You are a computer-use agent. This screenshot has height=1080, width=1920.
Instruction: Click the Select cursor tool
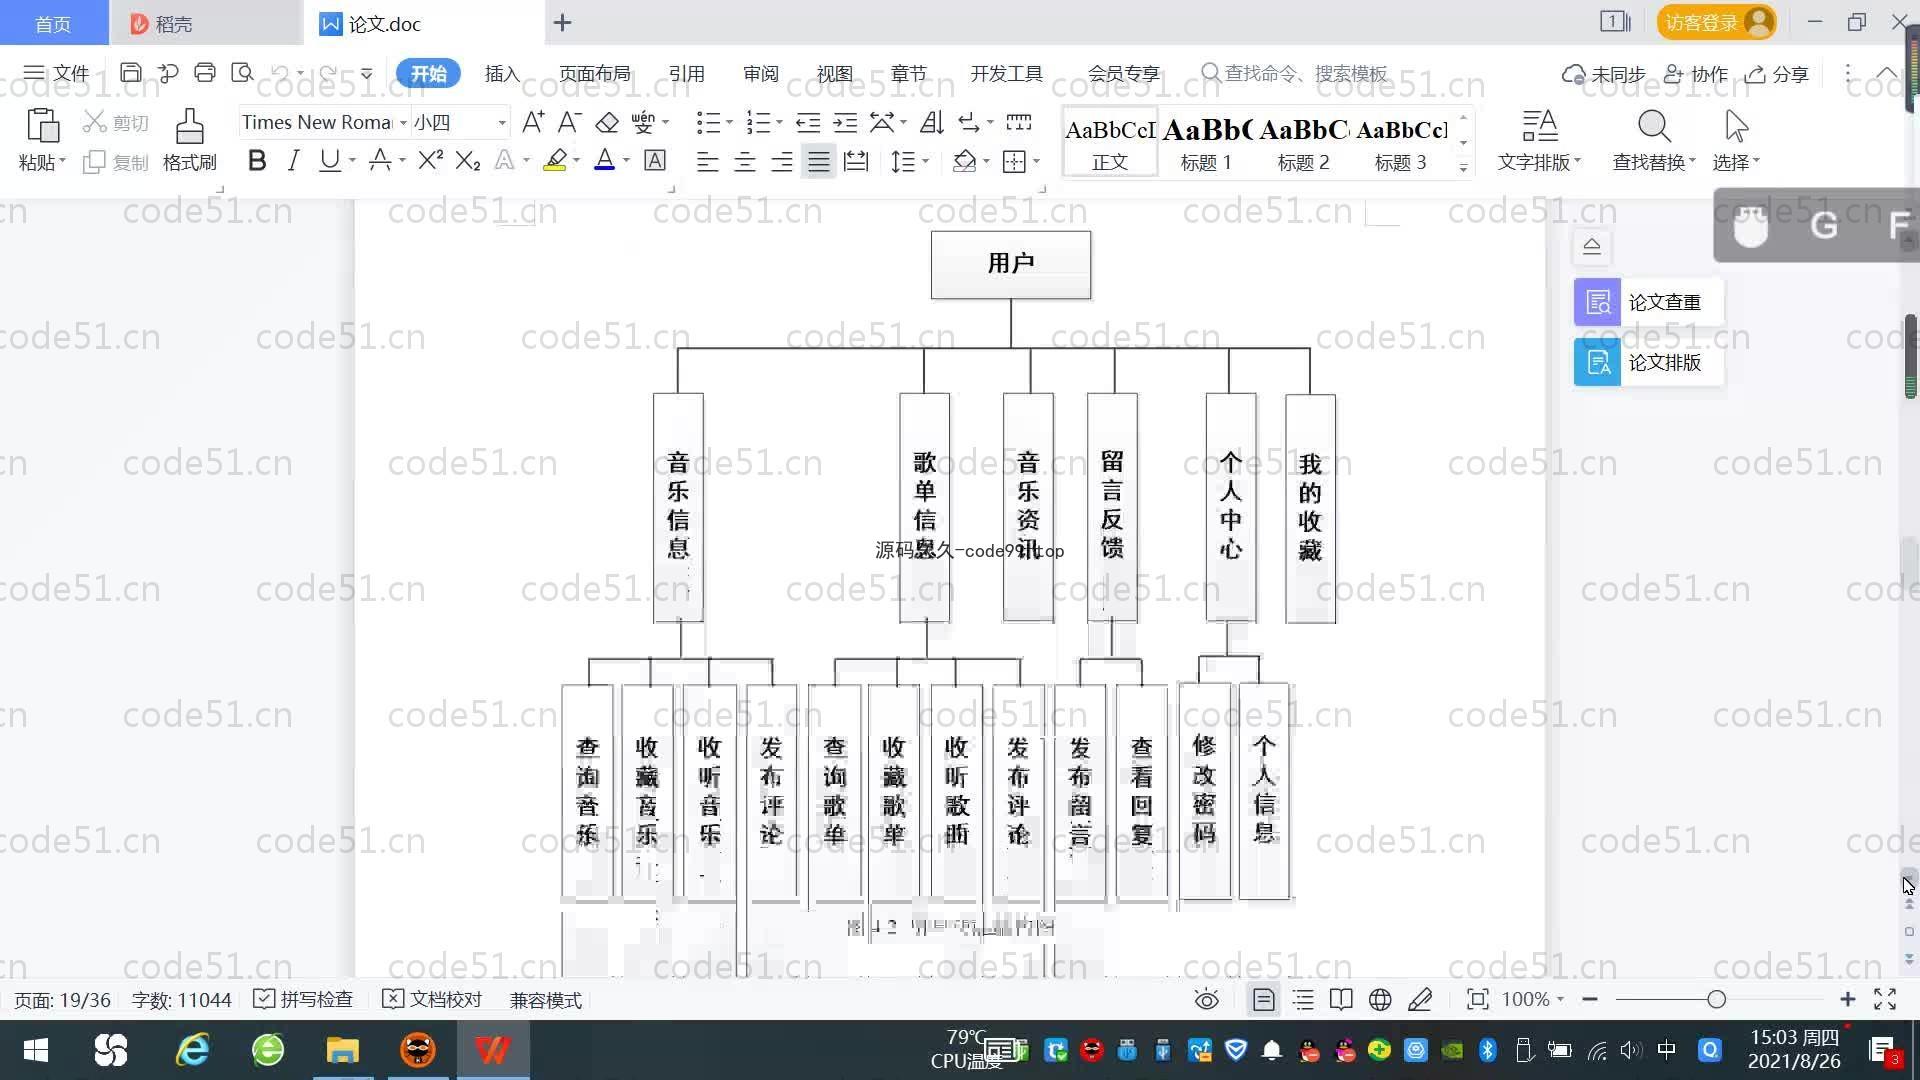tap(1736, 140)
